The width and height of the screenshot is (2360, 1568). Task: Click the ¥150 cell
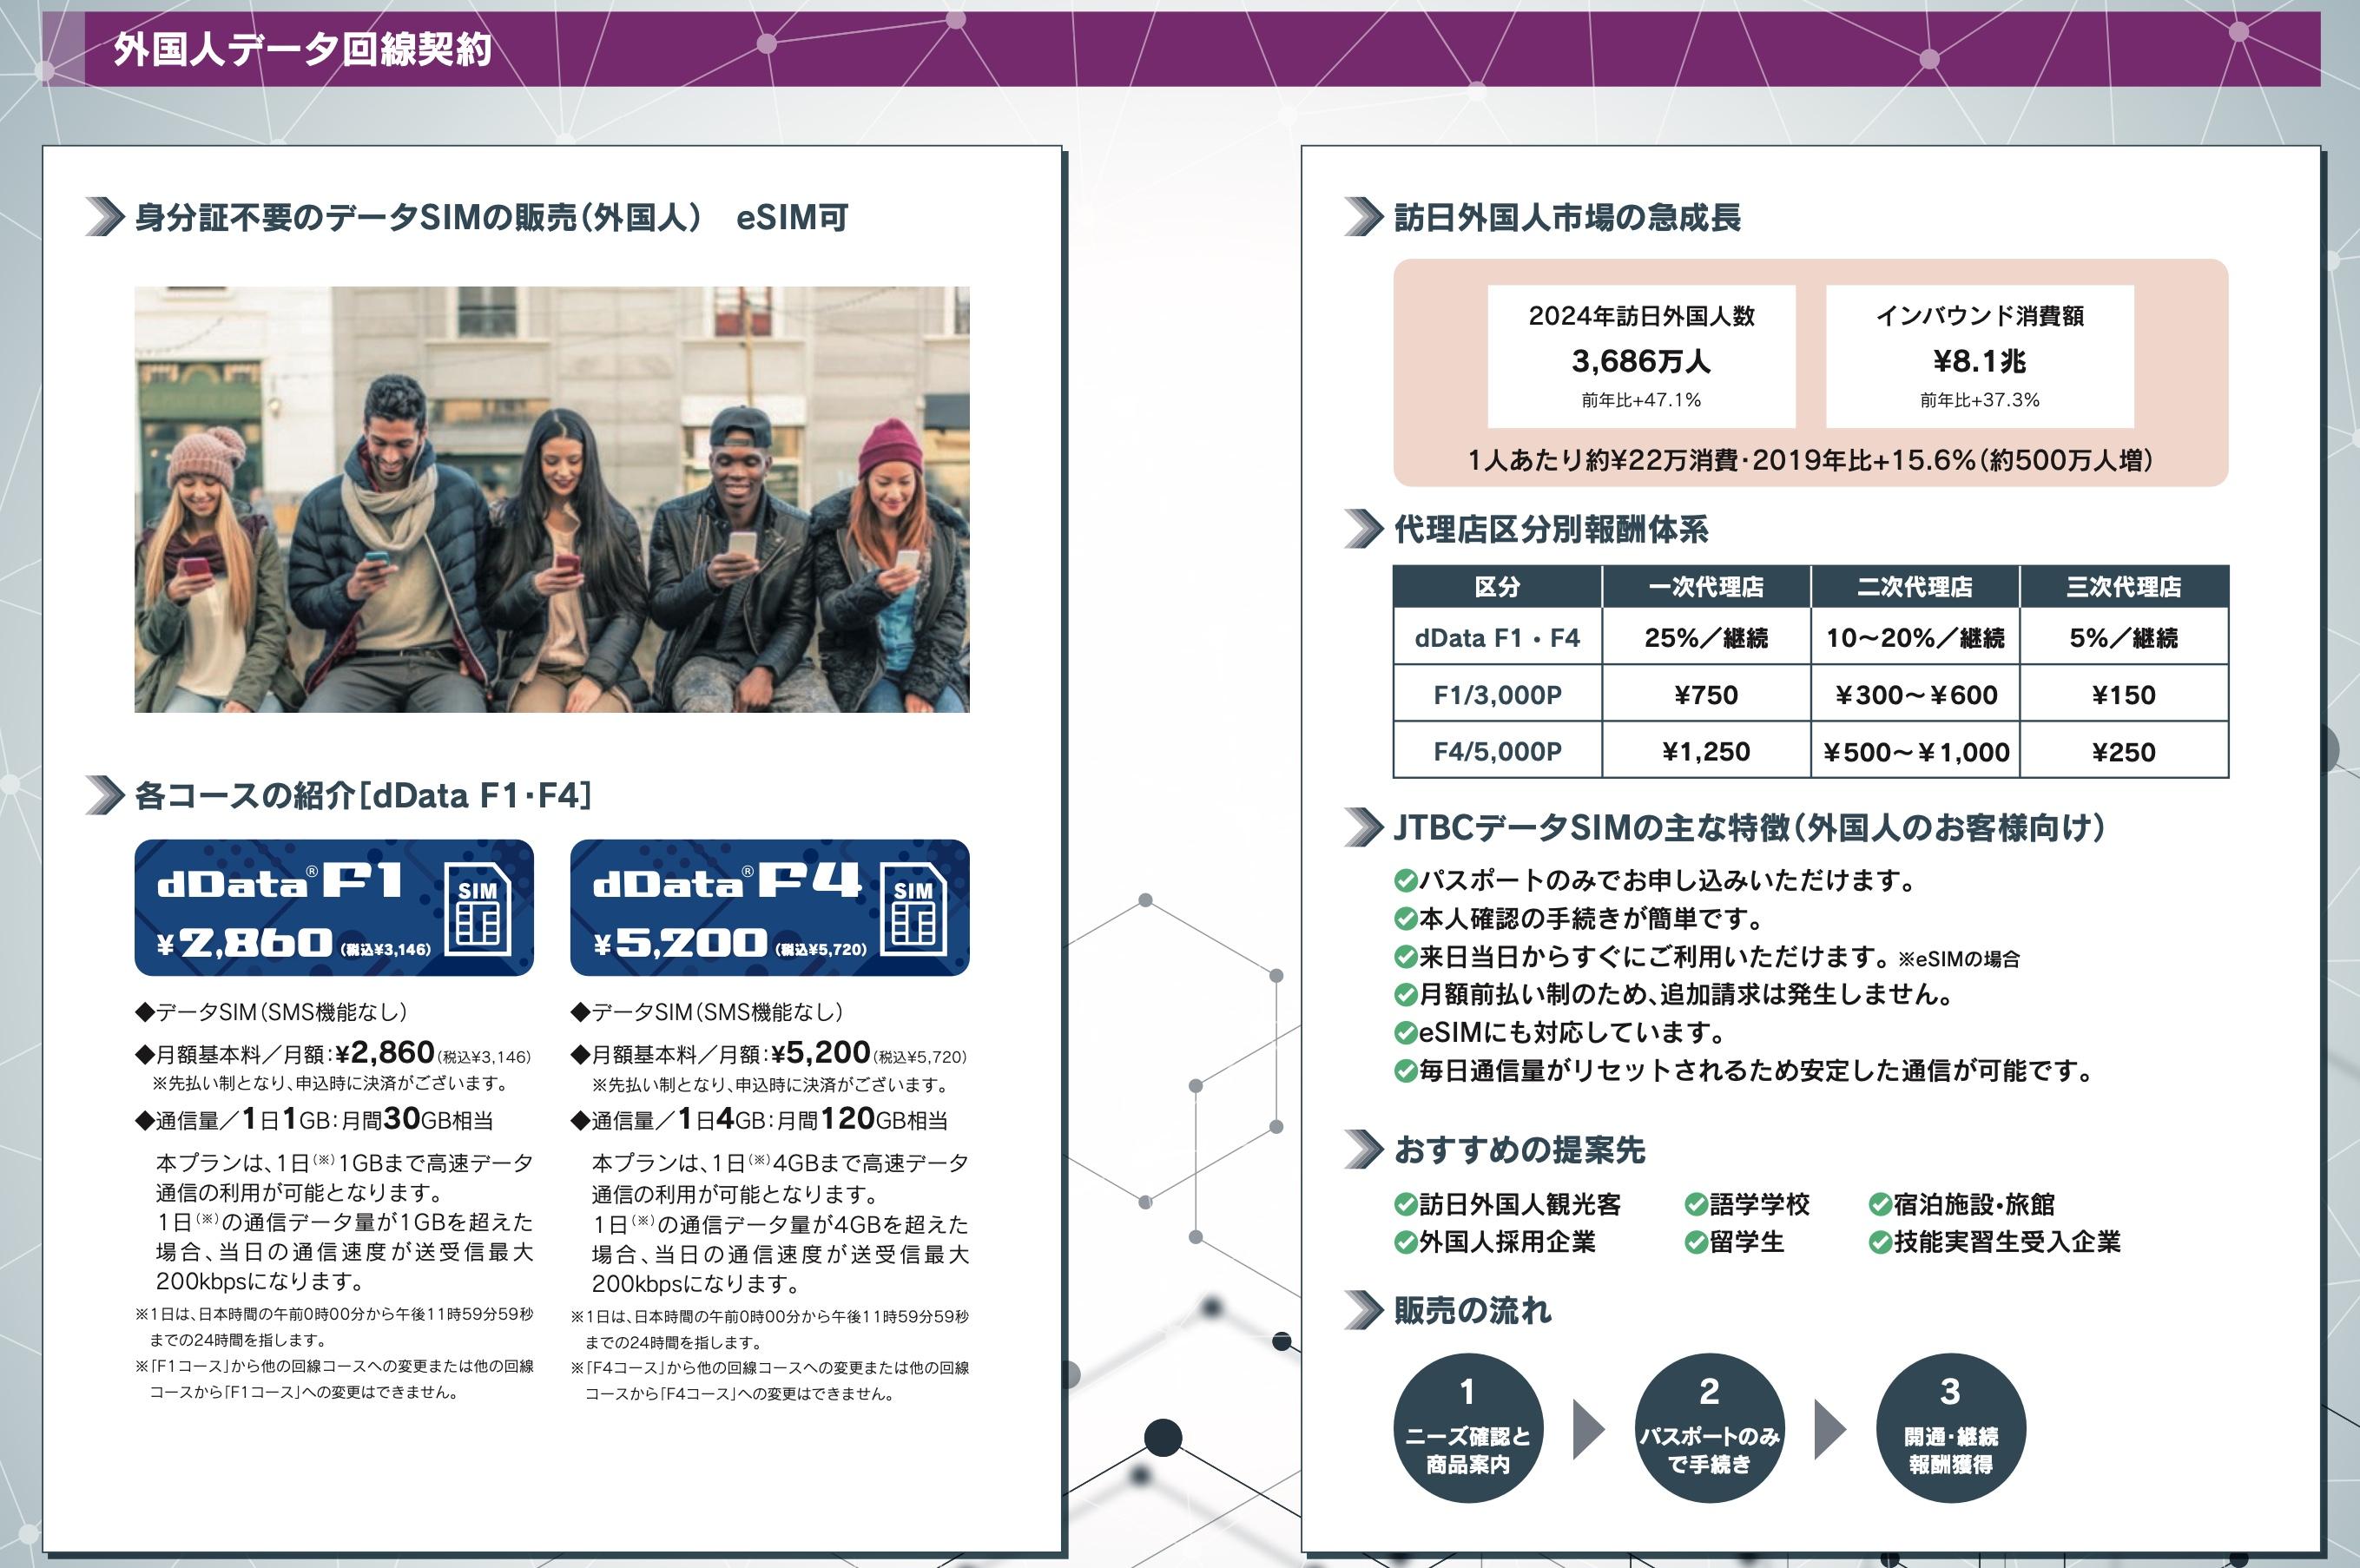pos(2125,694)
